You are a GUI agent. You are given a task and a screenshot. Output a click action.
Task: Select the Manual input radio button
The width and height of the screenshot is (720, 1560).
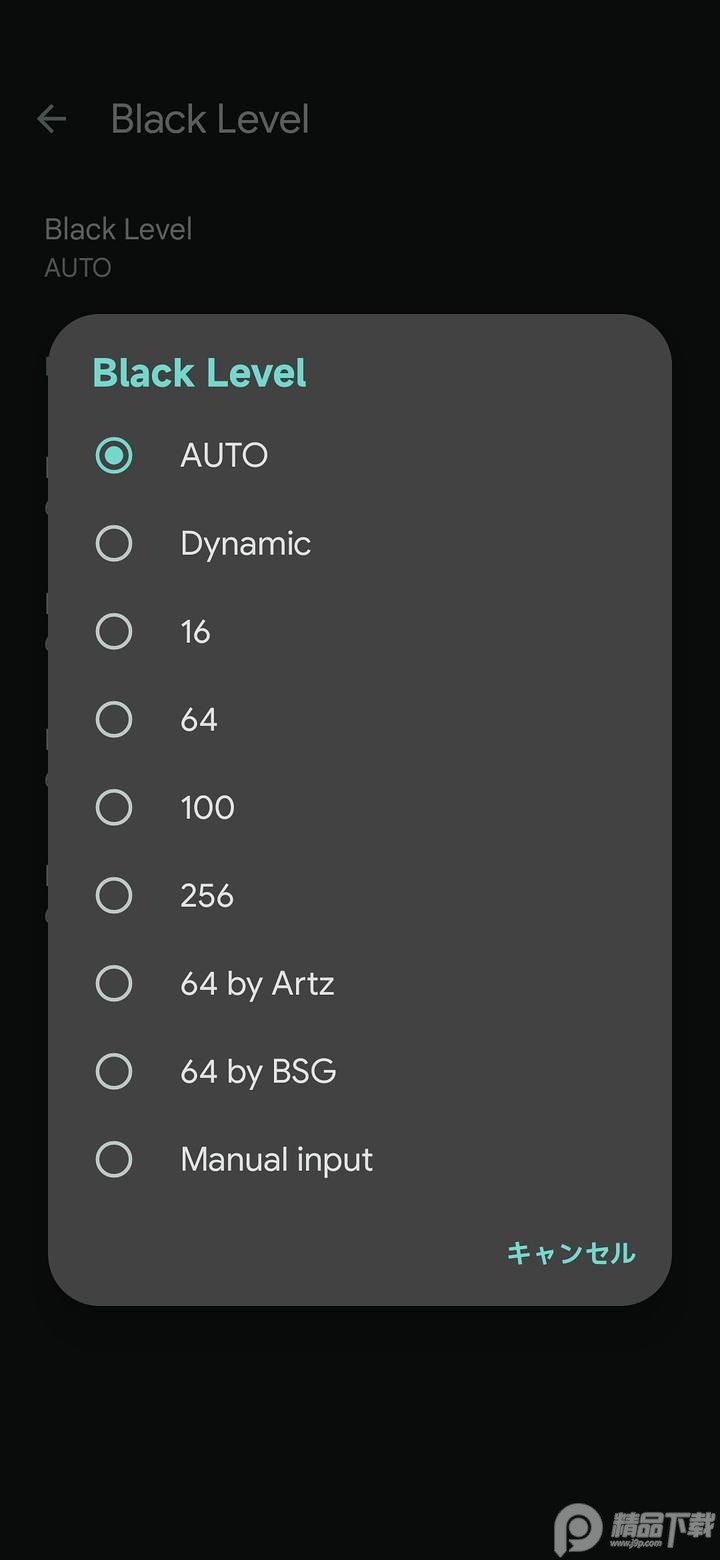(114, 1160)
